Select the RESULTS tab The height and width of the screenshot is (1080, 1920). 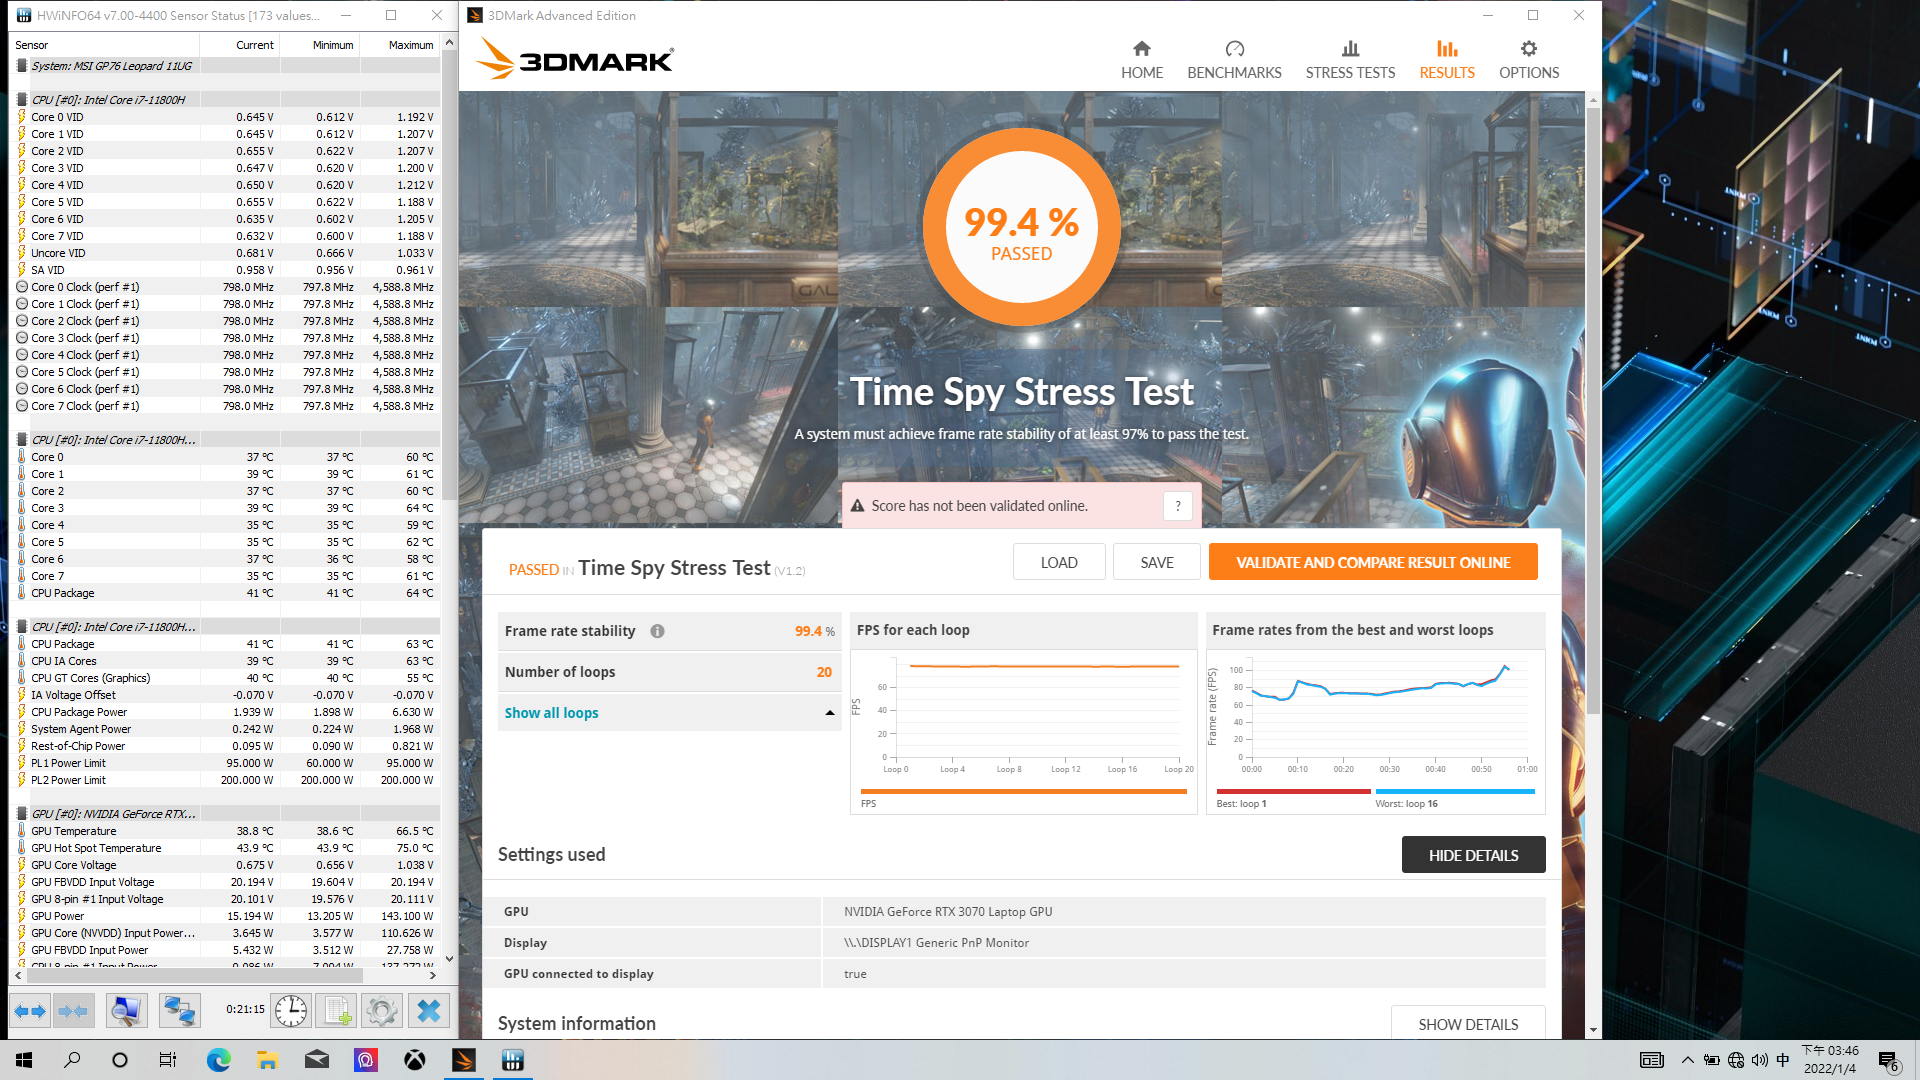tap(1447, 60)
